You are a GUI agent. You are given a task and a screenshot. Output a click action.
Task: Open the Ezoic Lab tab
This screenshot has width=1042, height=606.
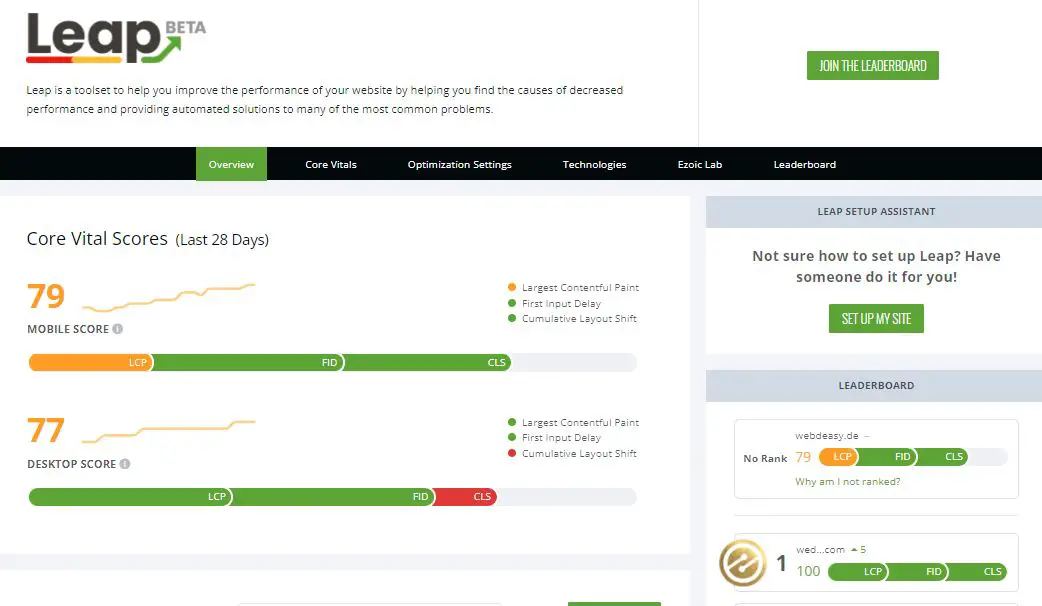click(x=700, y=164)
